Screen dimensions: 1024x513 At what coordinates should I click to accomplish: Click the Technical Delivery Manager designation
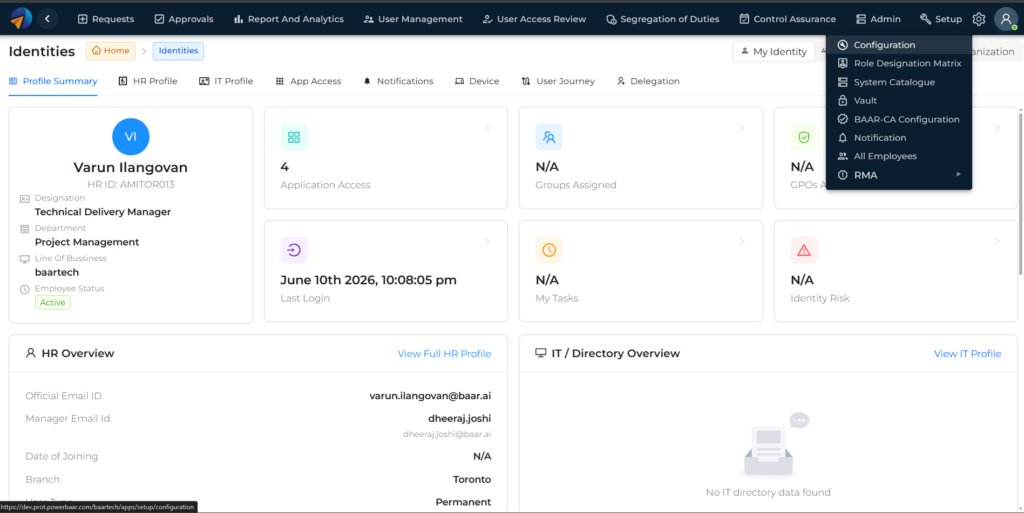tap(103, 212)
